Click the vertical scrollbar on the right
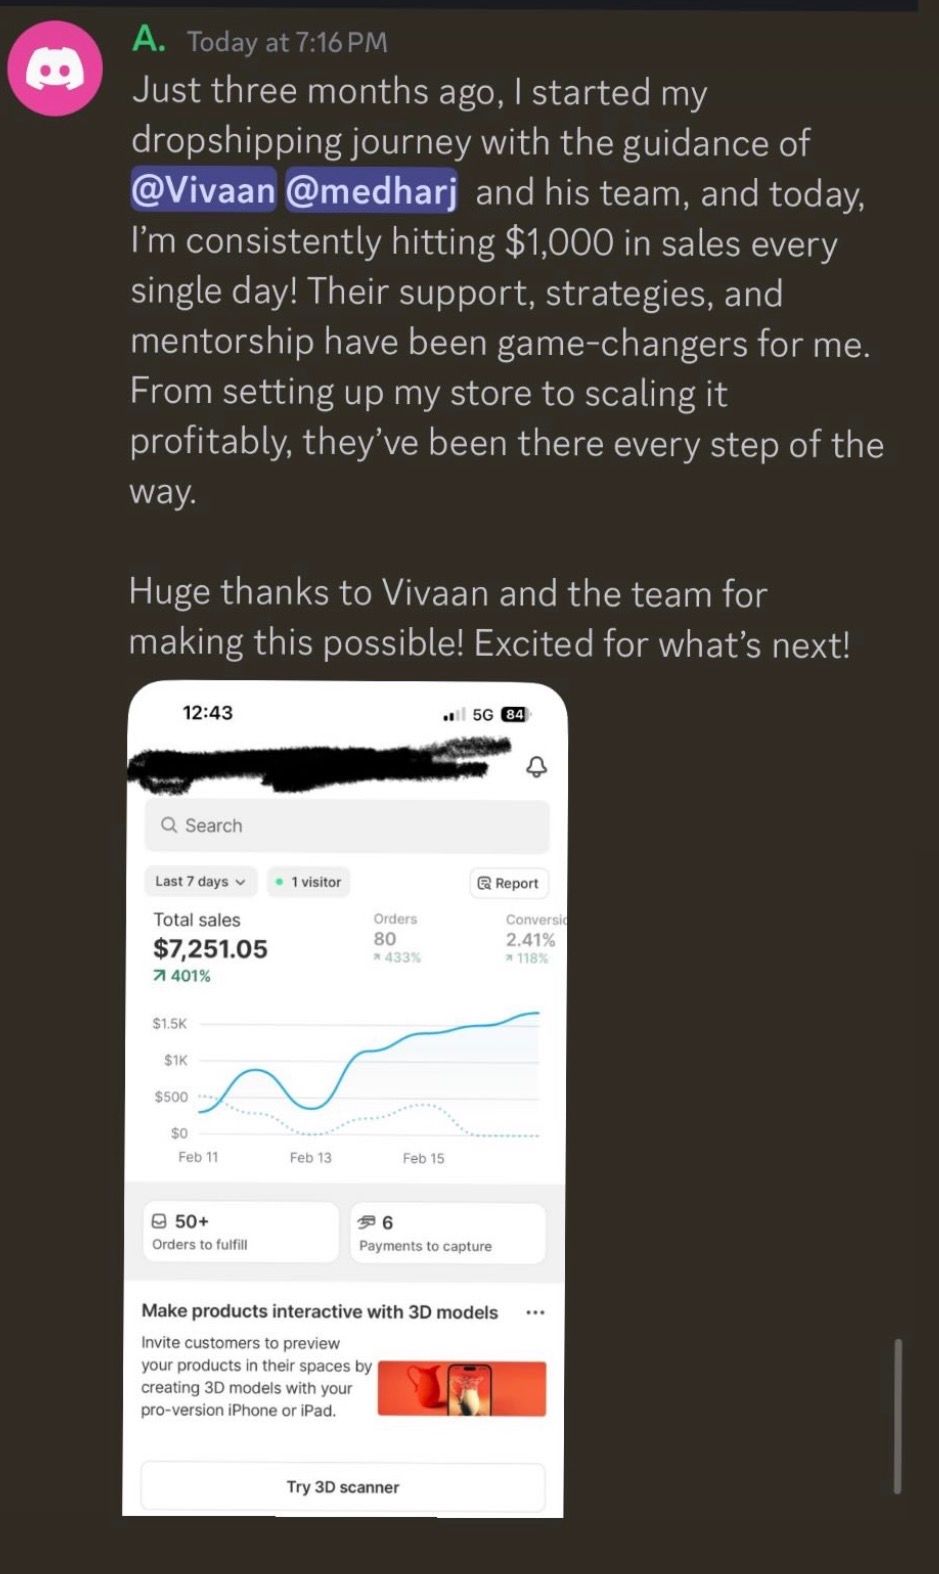The image size is (939, 1574). (x=897, y=1415)
